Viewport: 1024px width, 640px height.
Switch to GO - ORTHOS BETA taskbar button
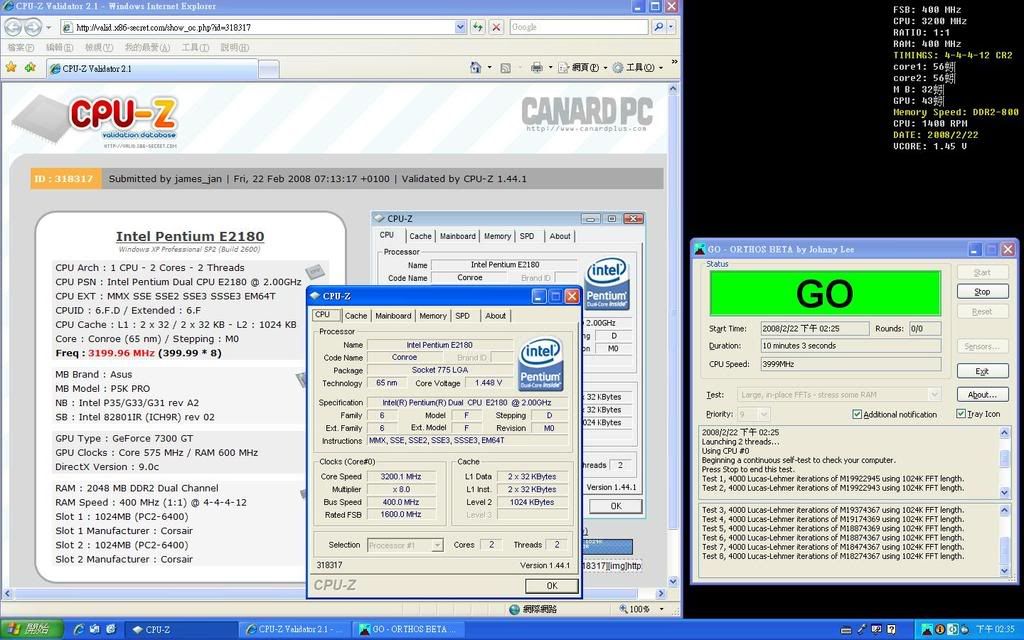click(409, 630)
